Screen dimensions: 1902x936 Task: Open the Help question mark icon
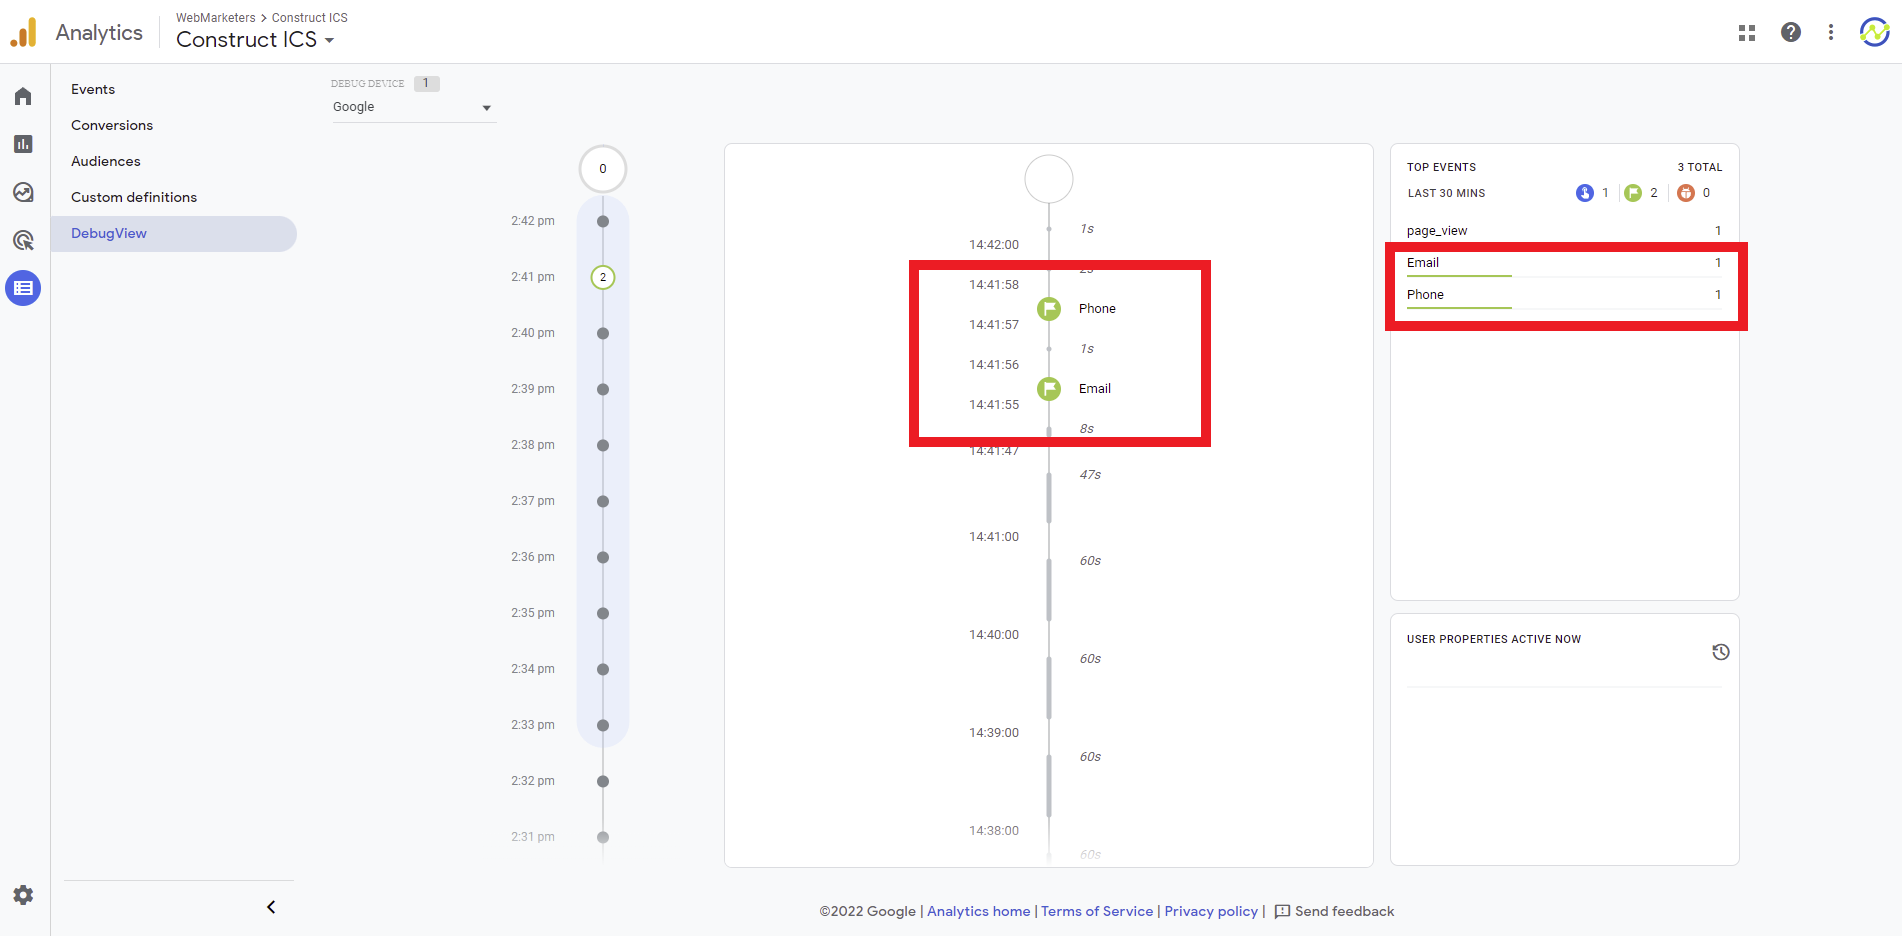(1791, 33)
